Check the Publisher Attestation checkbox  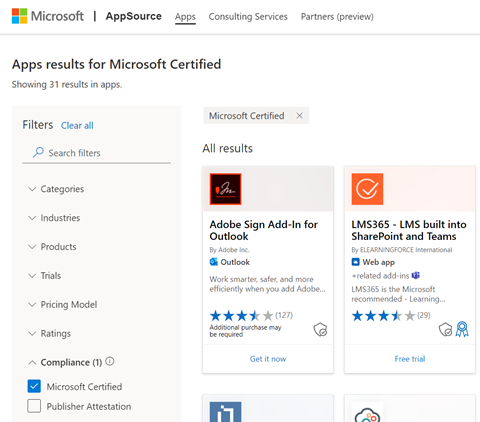pyautogui.click(x=34, y=406)
